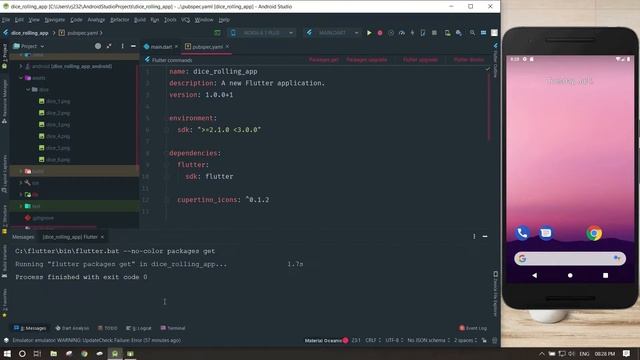Click the editor vertical scrollbar
This screenshot has width=640, height=360.
coord(489,107)
